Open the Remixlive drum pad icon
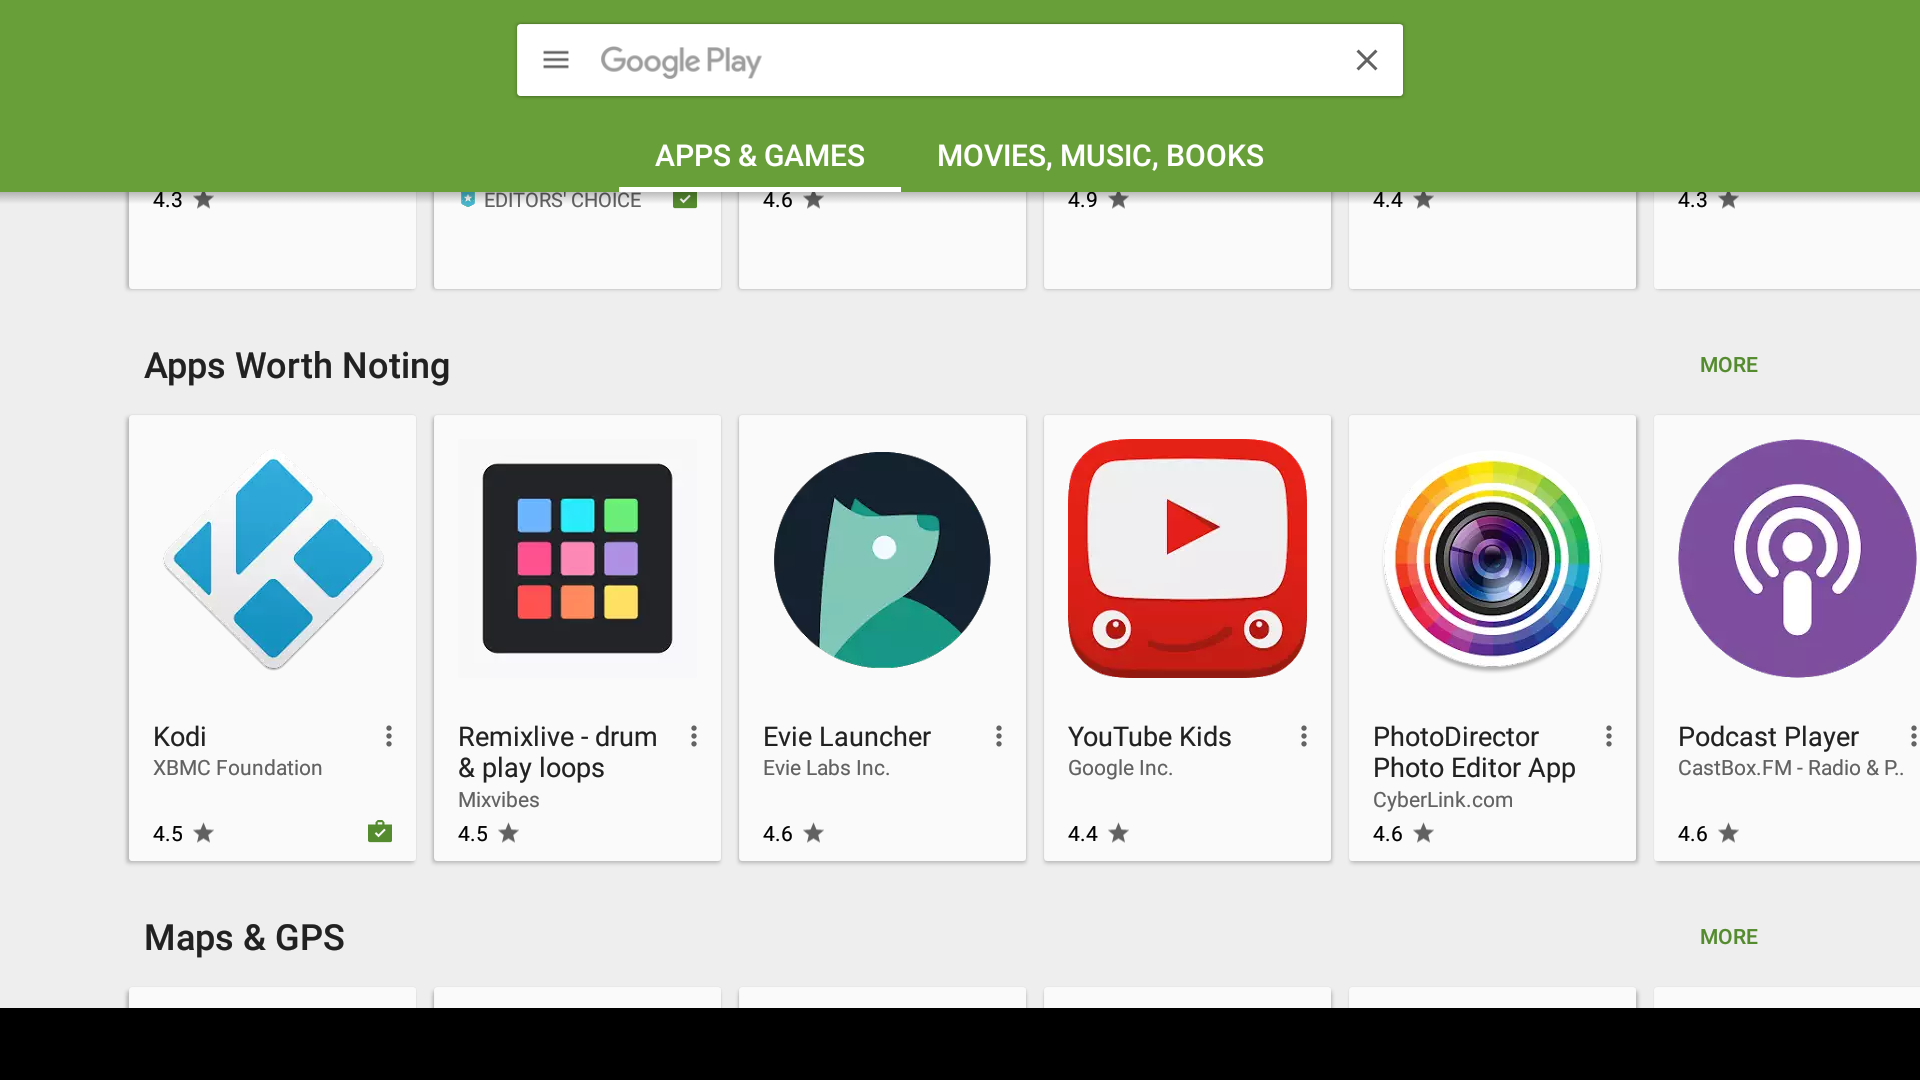Image resolution: width=1920 pixels, height=1080 pixels. coord(577,559)
